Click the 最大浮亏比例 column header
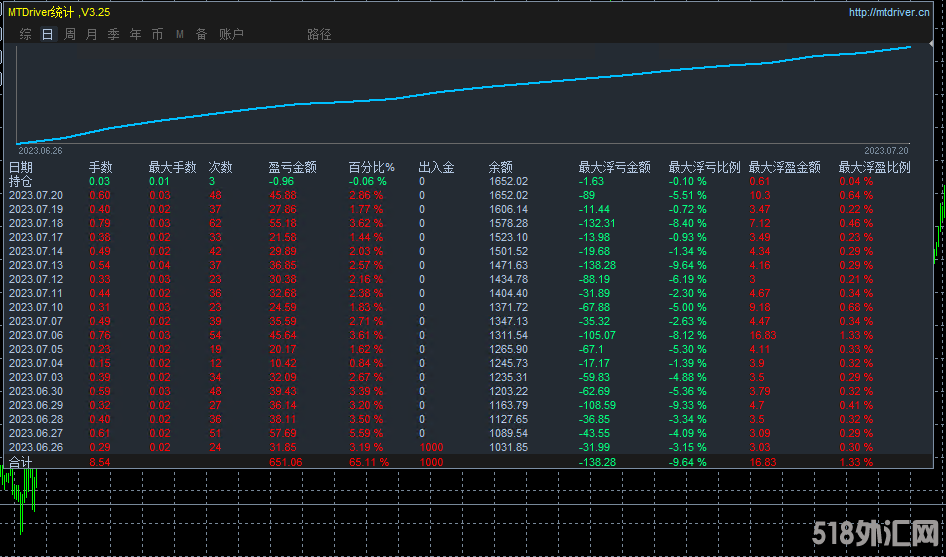Viewport: 946px width, 557px height. coord(704,168)
